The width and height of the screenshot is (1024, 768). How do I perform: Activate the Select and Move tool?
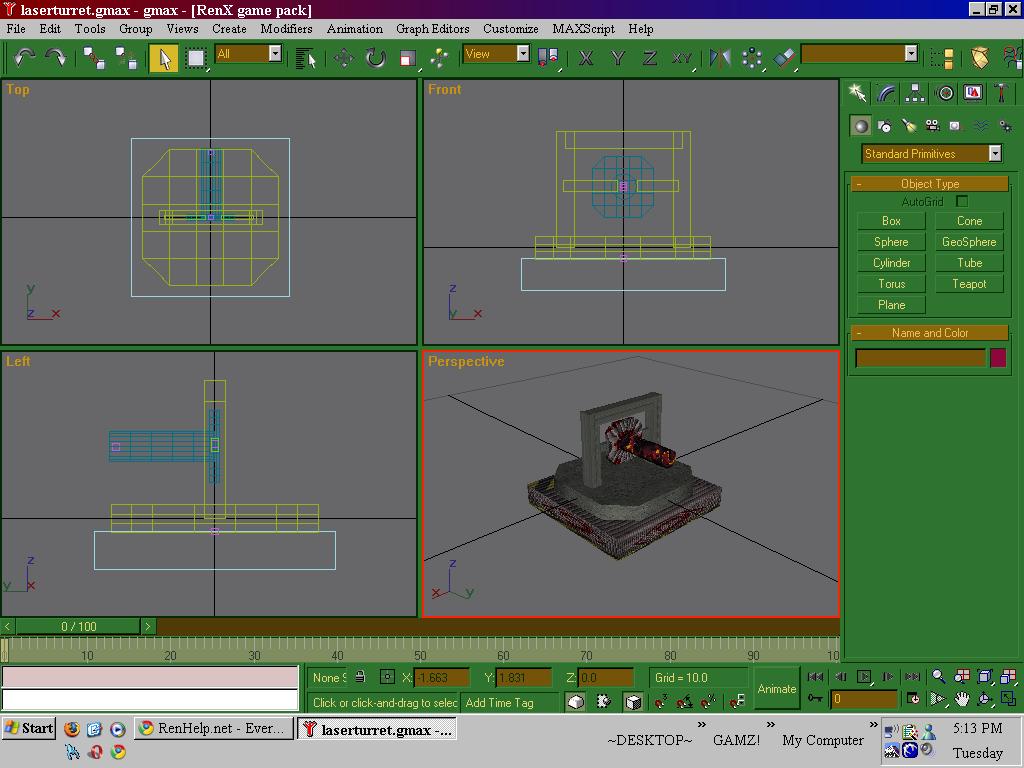click(x=343, y=58)
